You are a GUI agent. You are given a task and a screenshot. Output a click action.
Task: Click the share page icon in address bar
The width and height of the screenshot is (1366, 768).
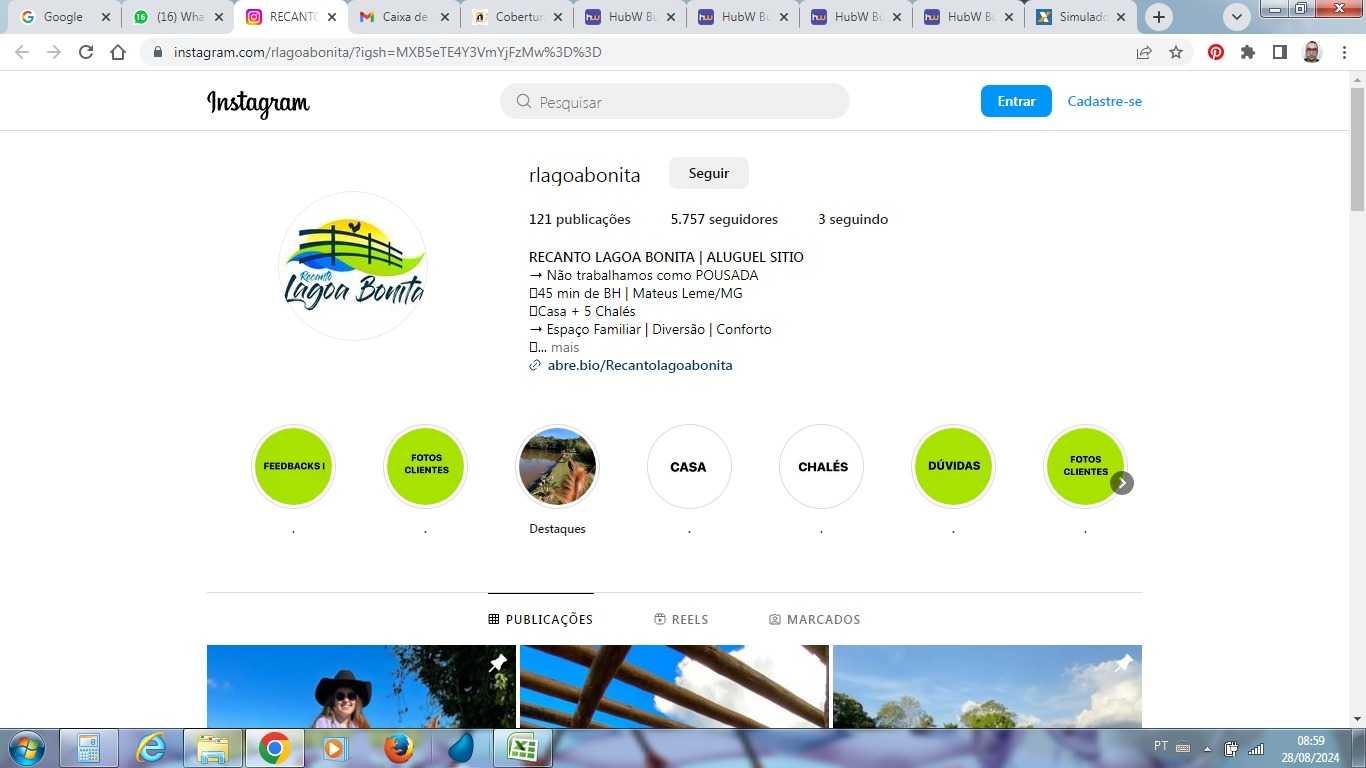pos(1144,52)
